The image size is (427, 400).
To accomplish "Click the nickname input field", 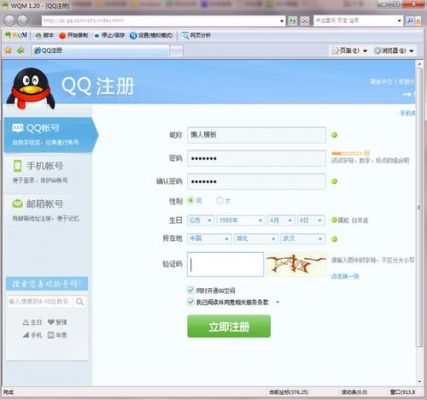I will coord(256,135).
